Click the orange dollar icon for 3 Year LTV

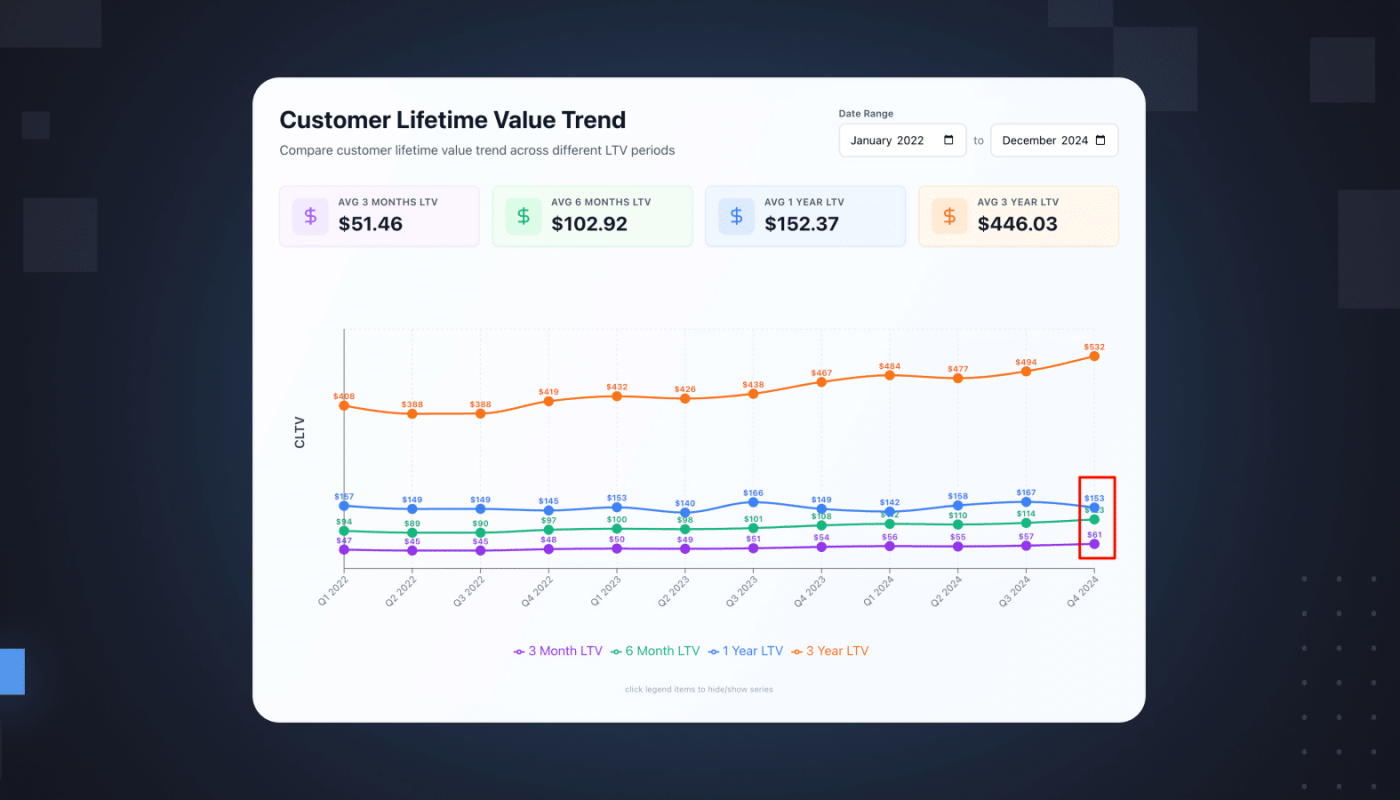949,216
